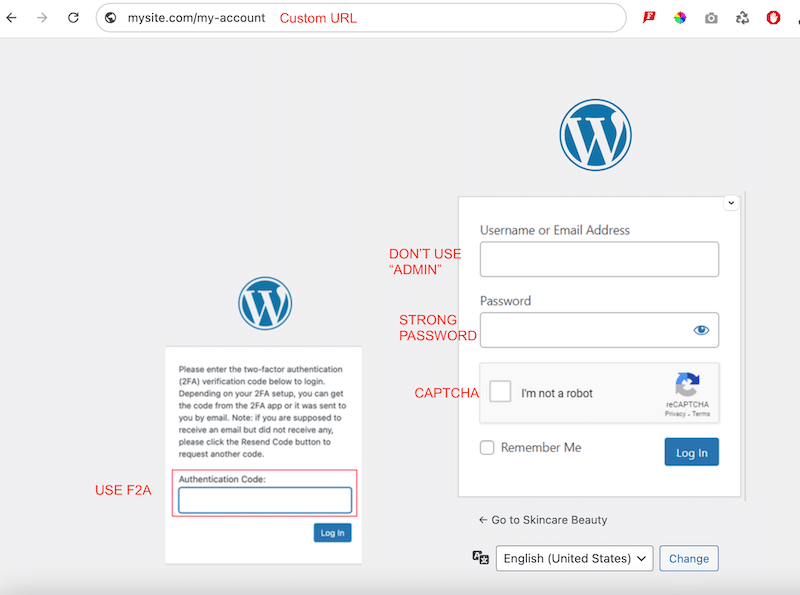The height and width of the screenshot is (595, 800).
Task: Reload the page with the refresh icon
Action: 73,18
